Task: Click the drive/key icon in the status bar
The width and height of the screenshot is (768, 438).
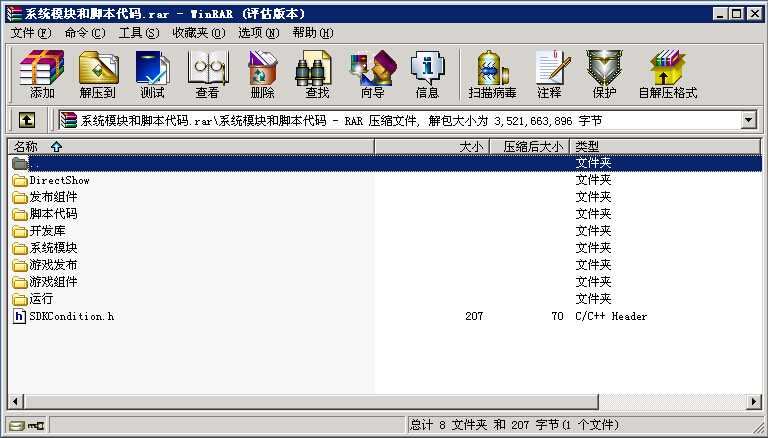Action: [x=27, y=425]
